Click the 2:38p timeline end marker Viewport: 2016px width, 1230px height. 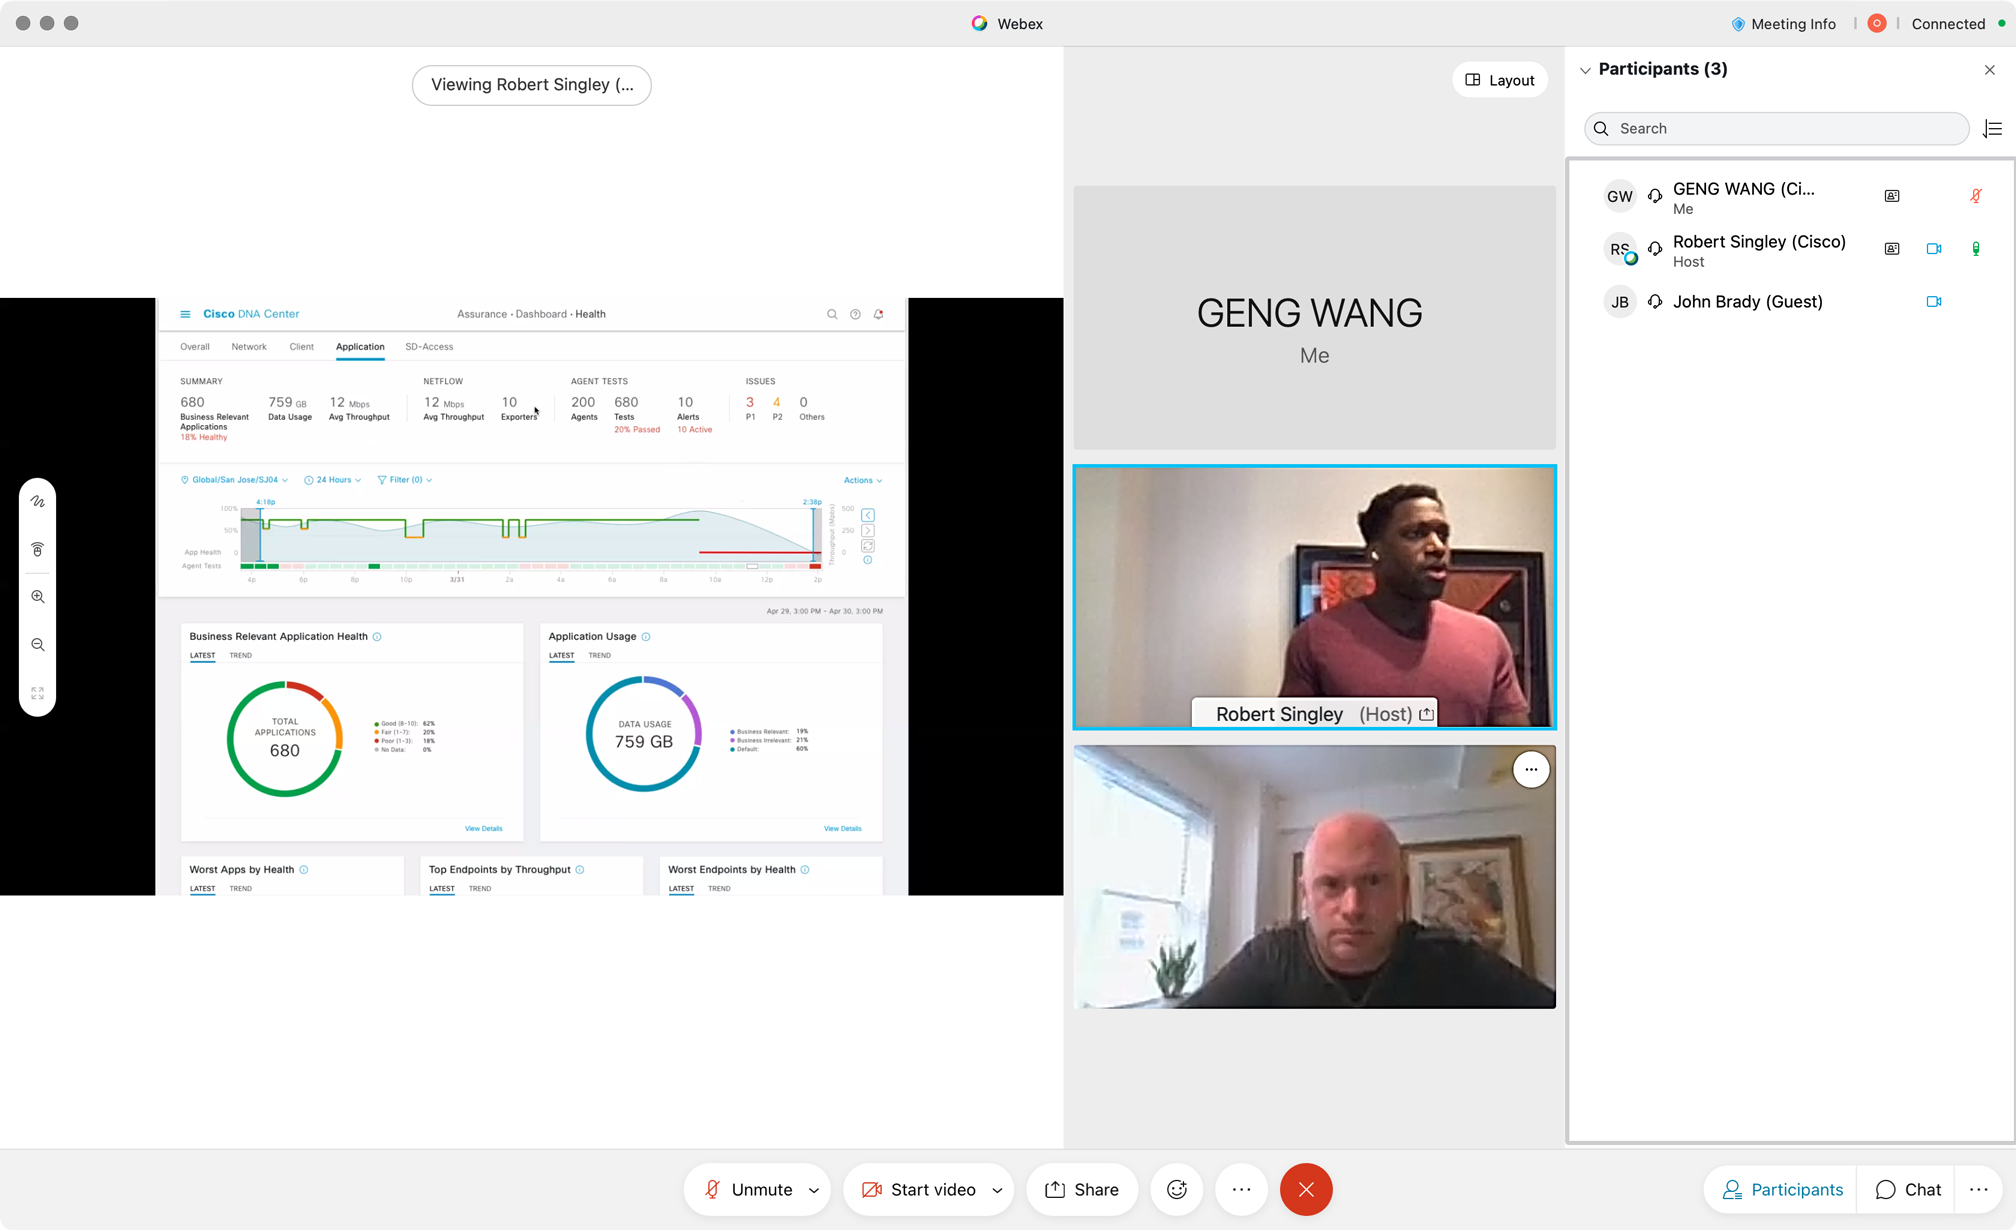click(812, 502)
